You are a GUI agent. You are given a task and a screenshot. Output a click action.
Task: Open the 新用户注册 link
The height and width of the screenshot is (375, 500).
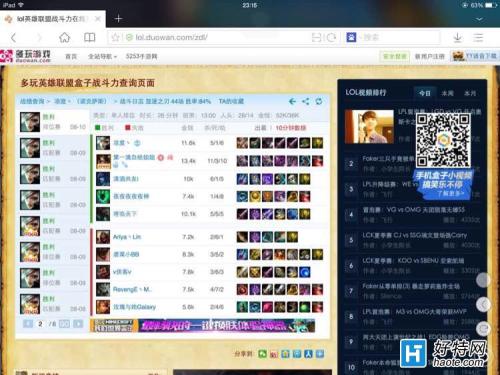pyautogui.click(x=429, y=56)
